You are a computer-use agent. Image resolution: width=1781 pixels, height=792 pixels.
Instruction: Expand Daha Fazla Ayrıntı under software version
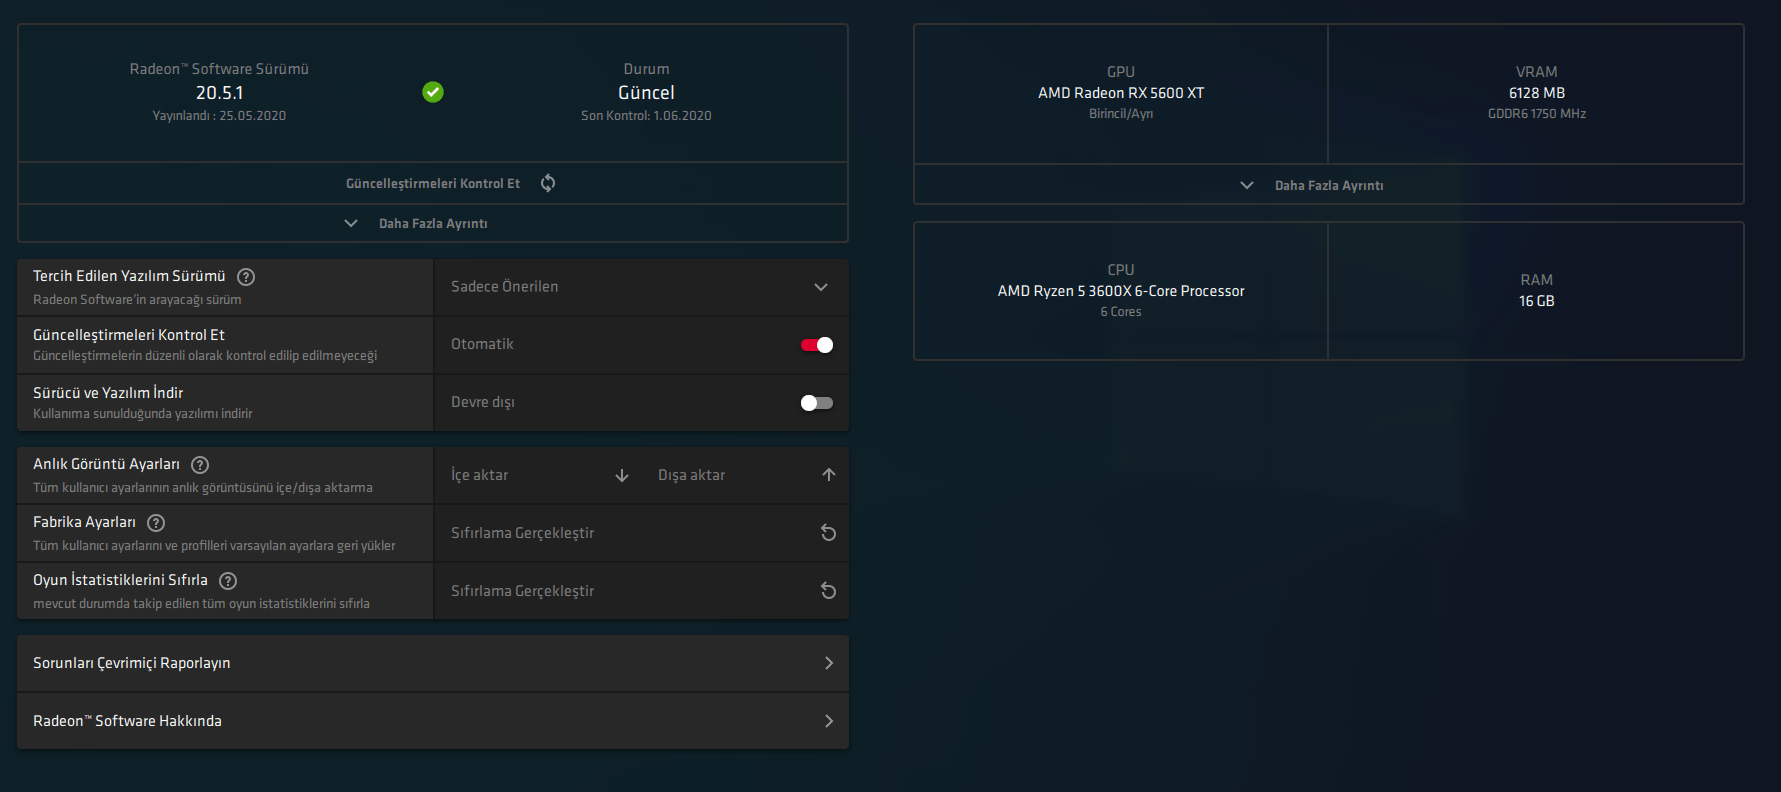pos(433,224)
